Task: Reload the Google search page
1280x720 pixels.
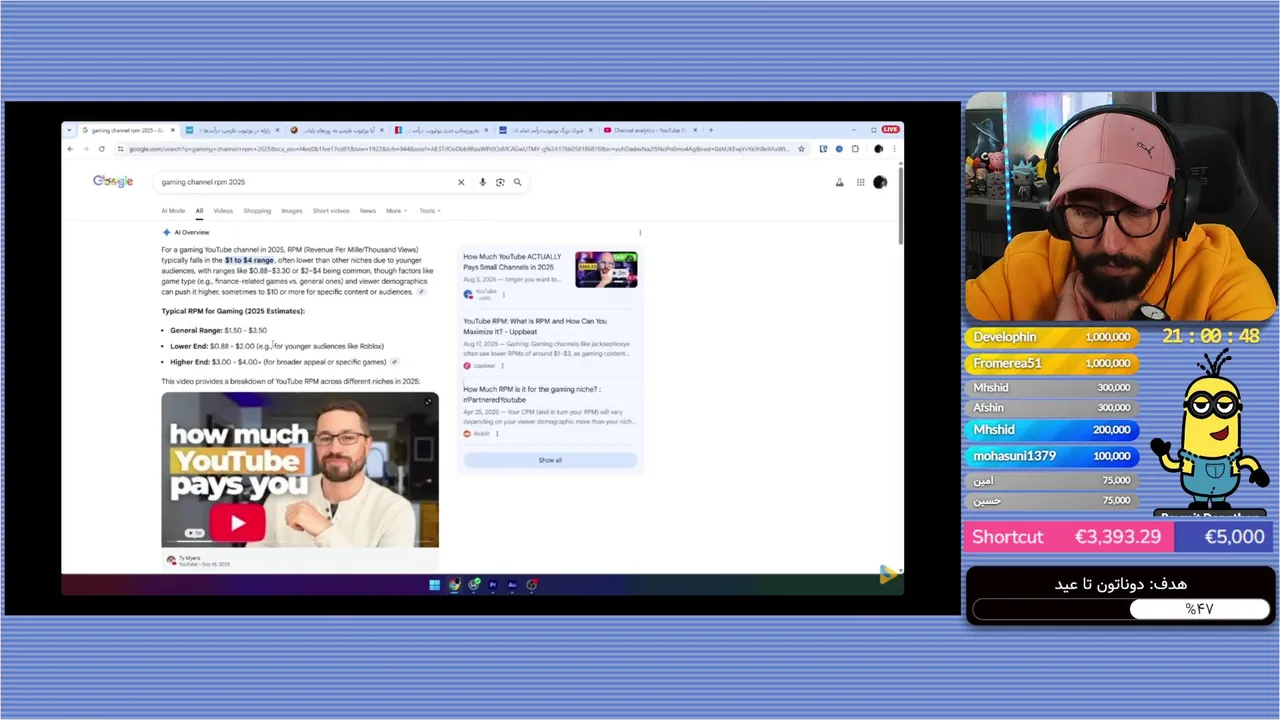Action: [101, 149]
